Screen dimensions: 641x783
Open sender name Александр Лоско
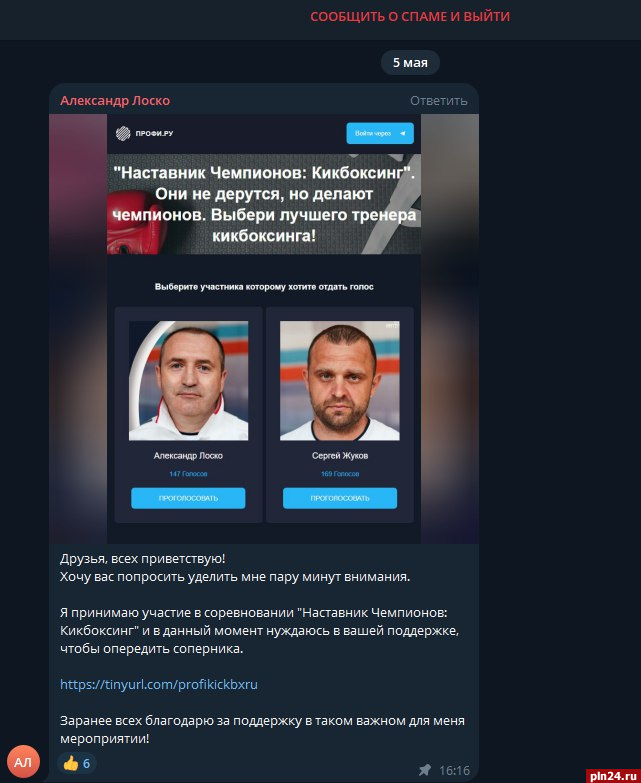[115, 100]
